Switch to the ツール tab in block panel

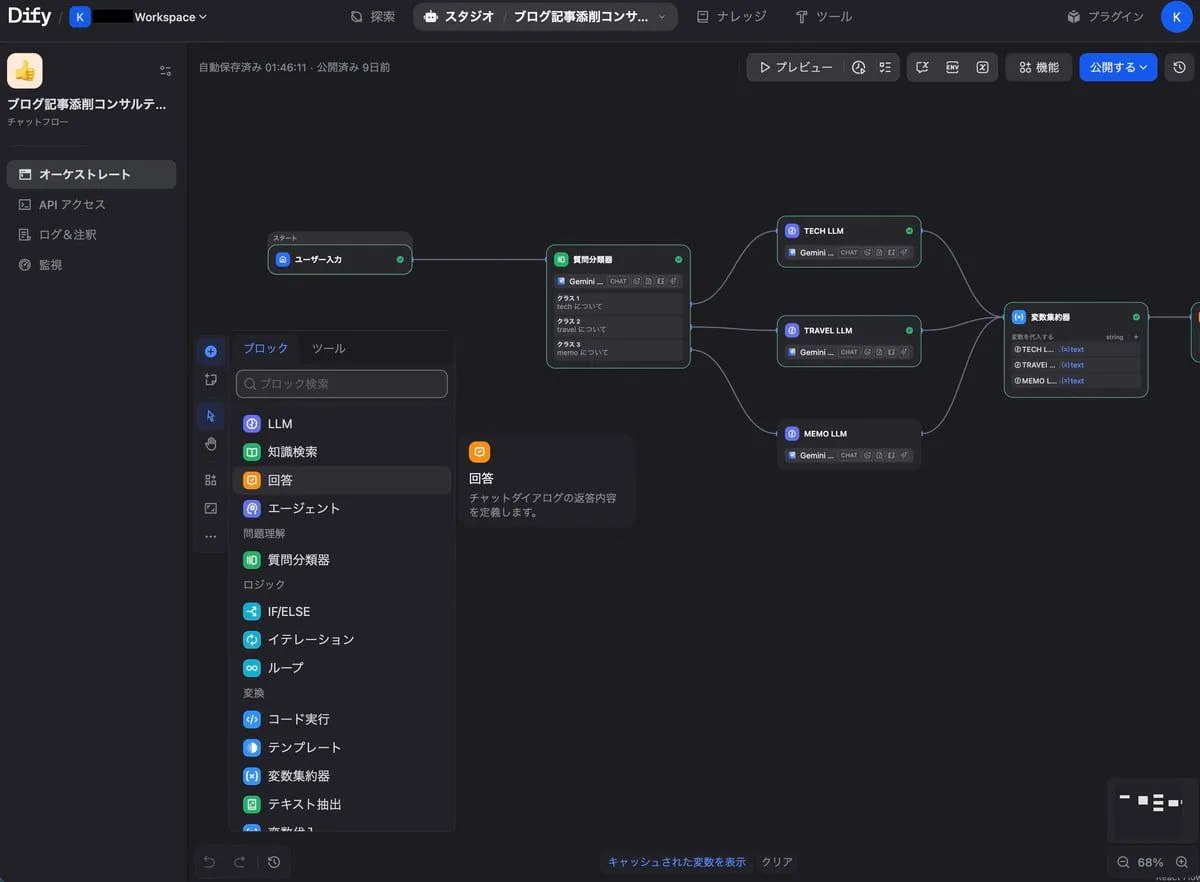[x=328, y=348]
